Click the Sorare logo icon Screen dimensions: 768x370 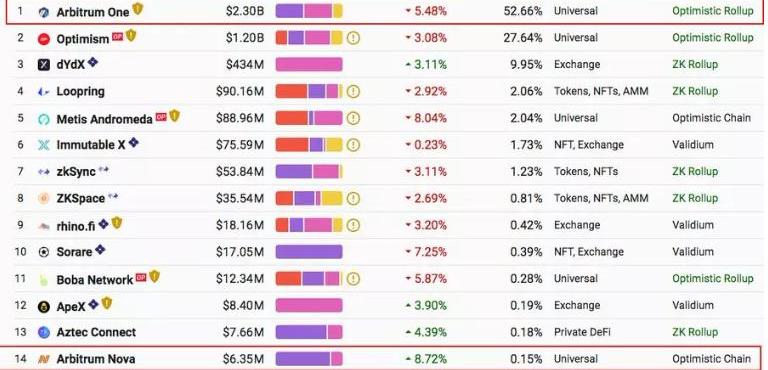tap(44, 252)
